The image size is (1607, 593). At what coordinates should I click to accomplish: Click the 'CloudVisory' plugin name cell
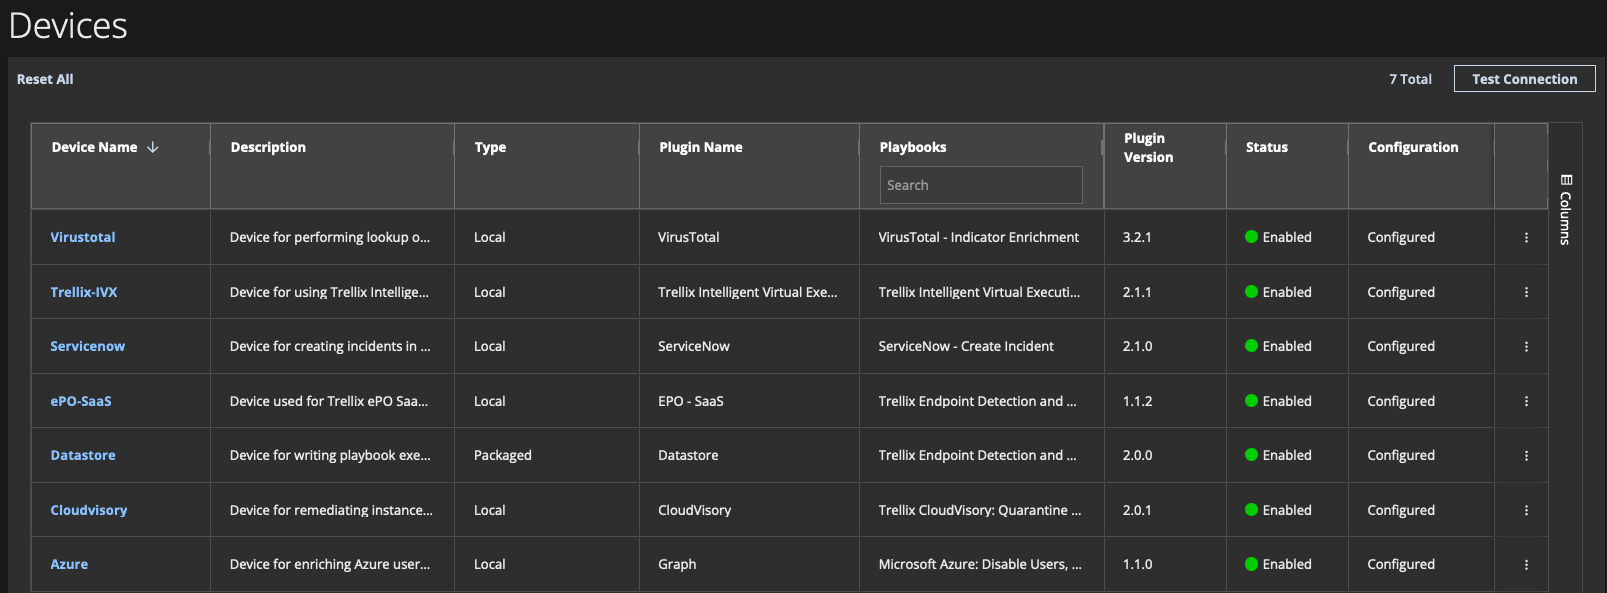tap(695, 510)
